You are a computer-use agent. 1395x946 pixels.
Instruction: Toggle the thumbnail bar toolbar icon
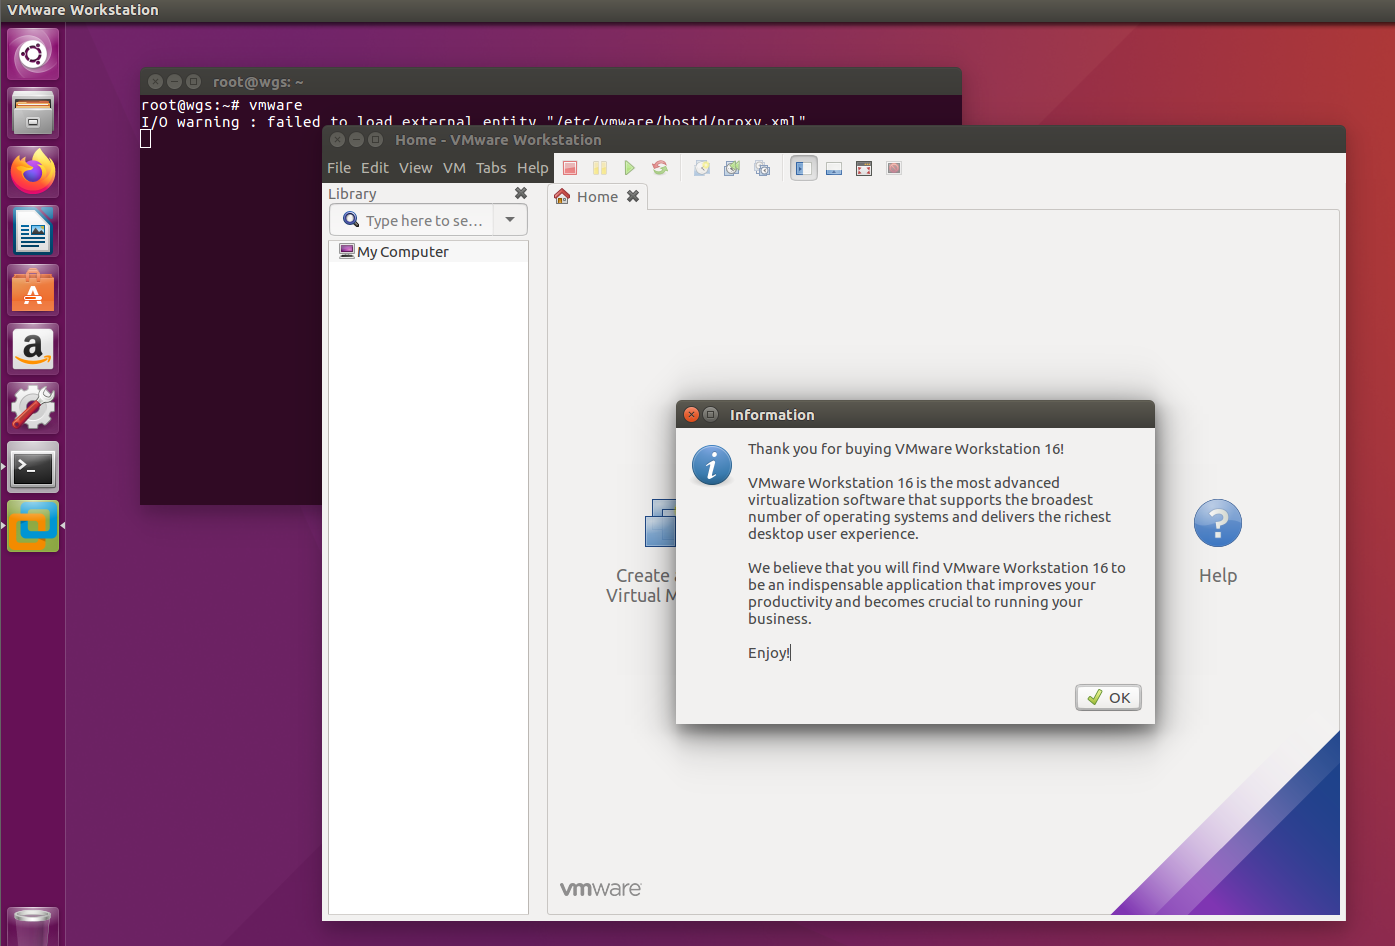tap(834, 168)
